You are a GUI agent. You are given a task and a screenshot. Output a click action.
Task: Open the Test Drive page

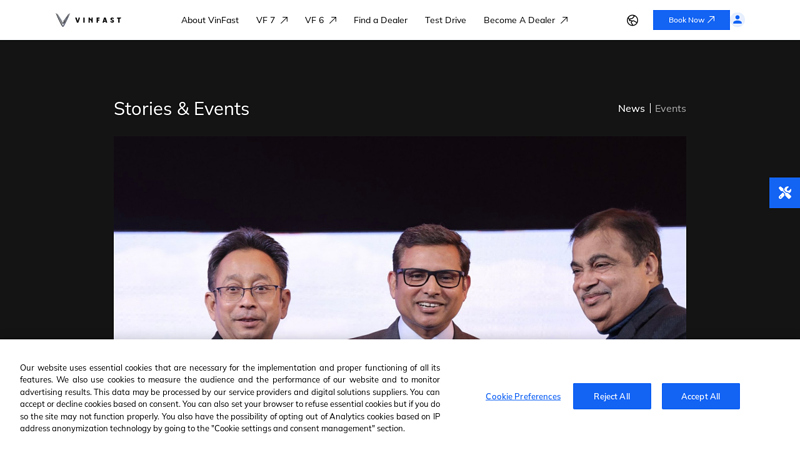click(x=445, y=20)
